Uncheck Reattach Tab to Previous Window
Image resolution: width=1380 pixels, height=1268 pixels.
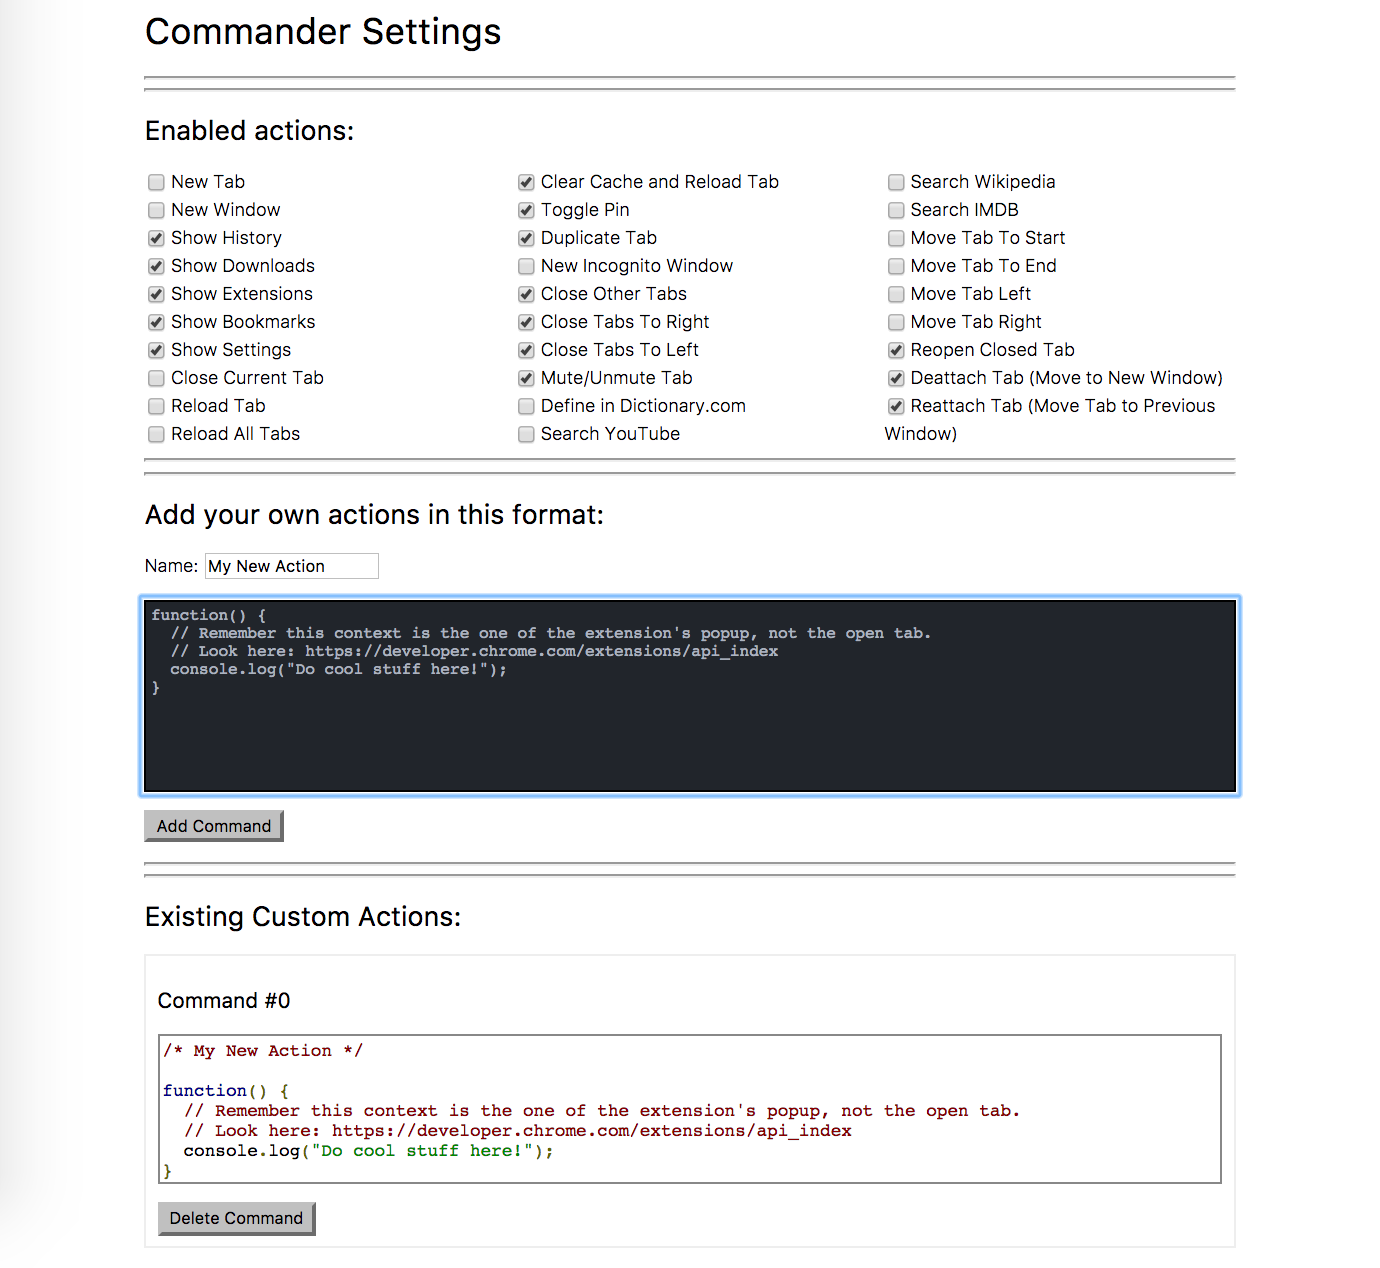pos(896,406)
